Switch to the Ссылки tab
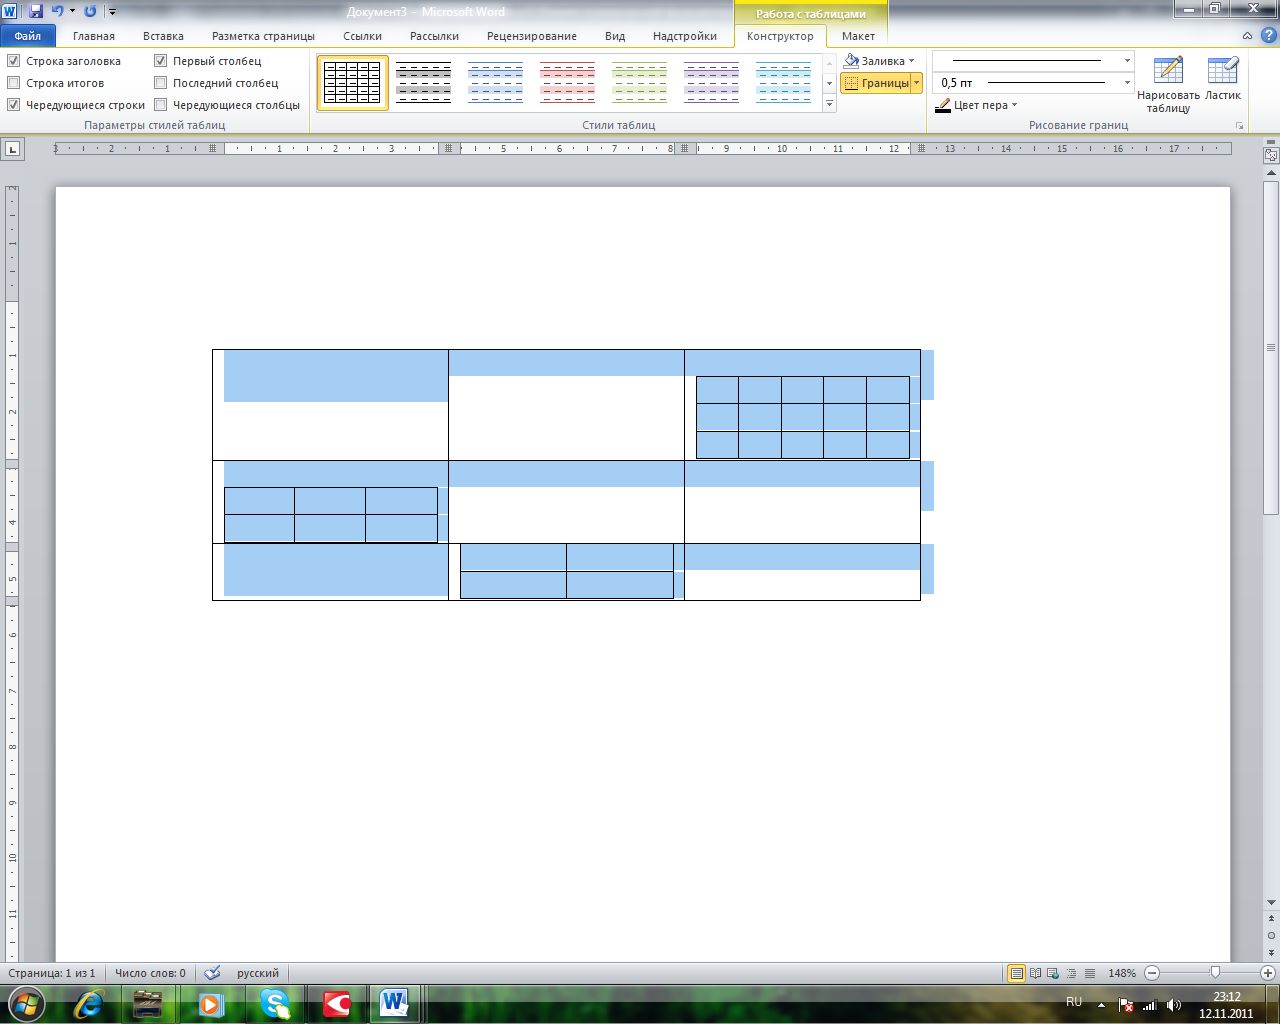This screenshot has height=1024, width=1280. pos(362,36)
